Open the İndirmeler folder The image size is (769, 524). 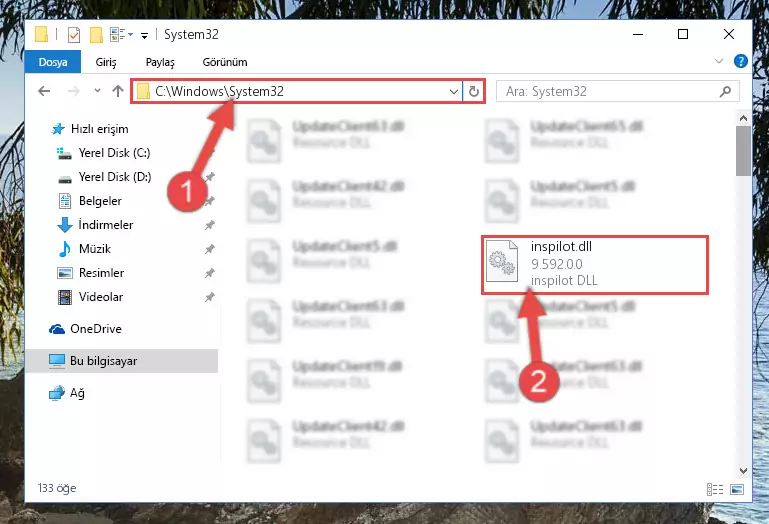[x=95, y=225]
